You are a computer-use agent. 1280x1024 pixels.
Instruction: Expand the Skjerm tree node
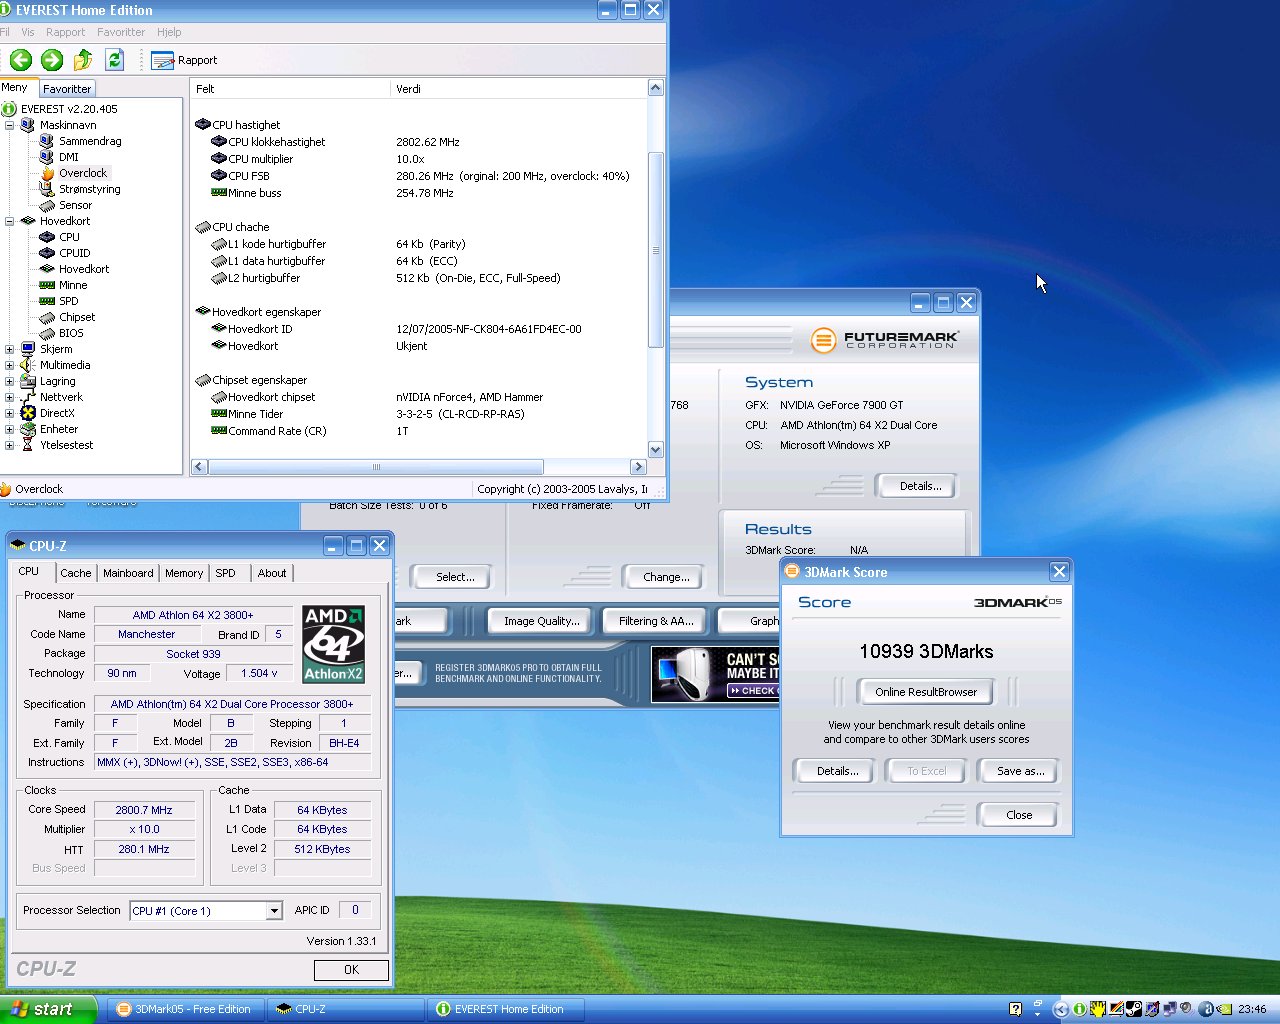[9, 349]
